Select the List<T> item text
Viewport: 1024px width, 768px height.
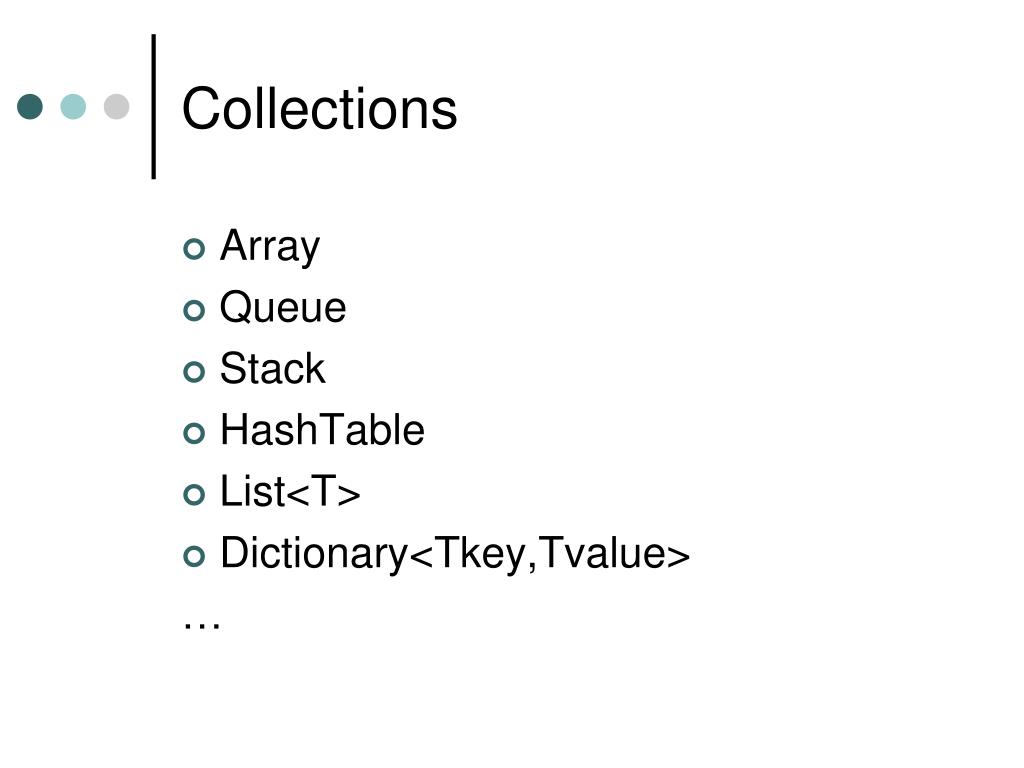point(290,491)
